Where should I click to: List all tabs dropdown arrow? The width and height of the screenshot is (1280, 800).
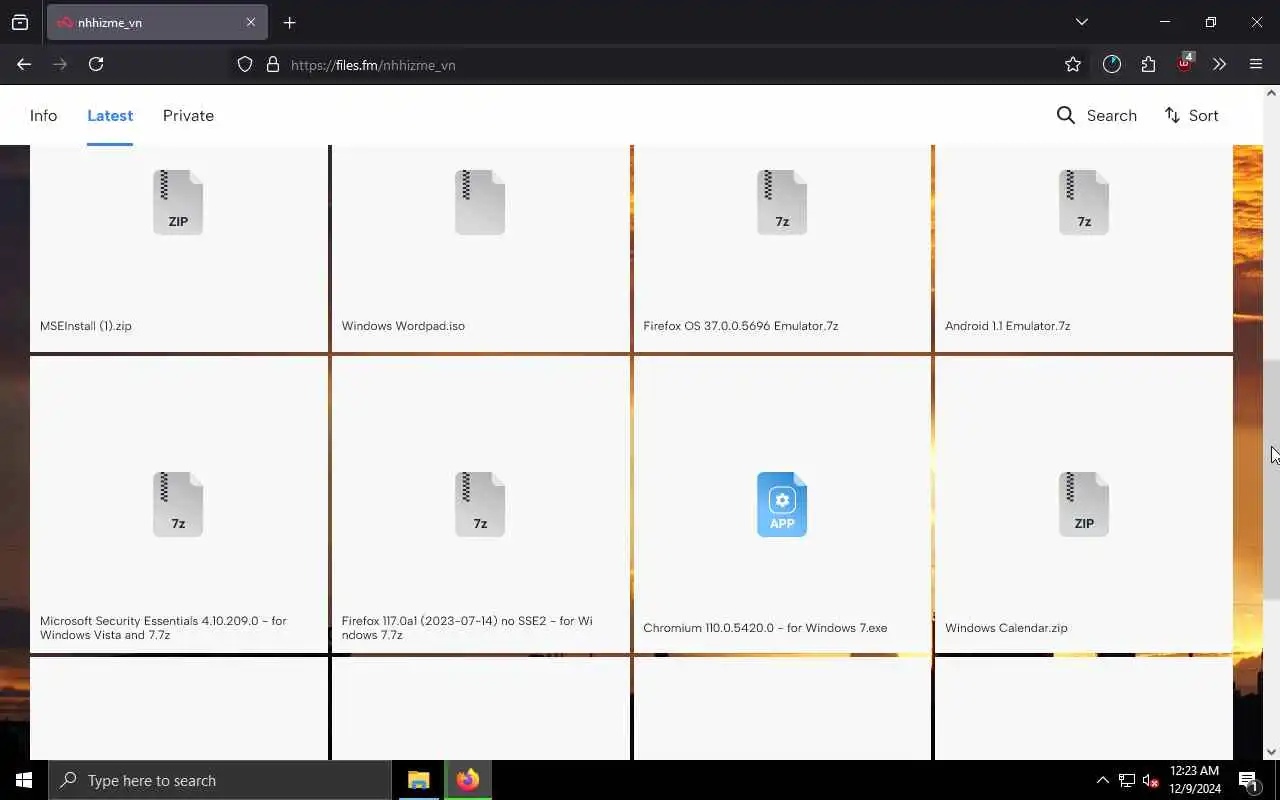point(1081,22)
